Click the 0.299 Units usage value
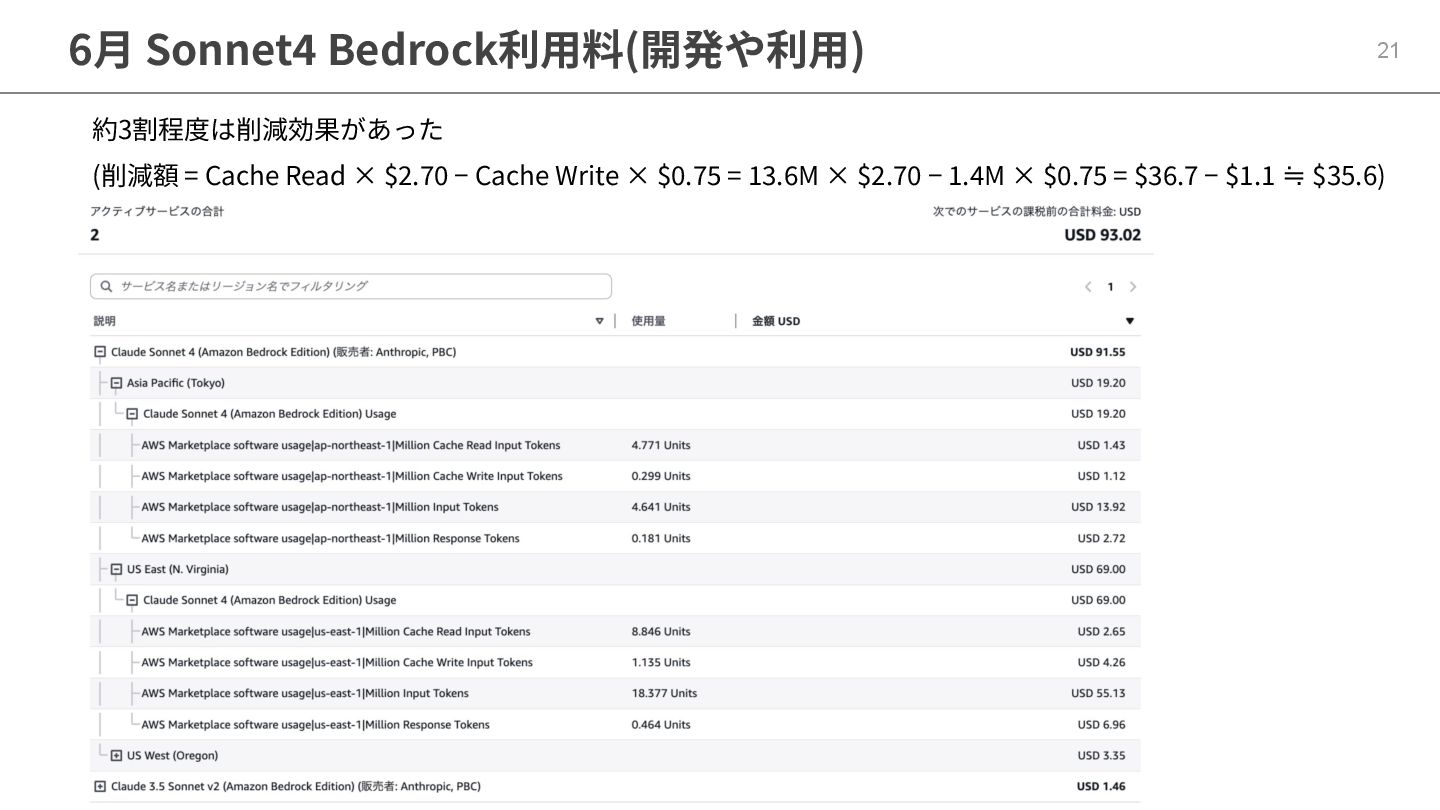This screenshot has height=810, width=1440. (661, 476)
